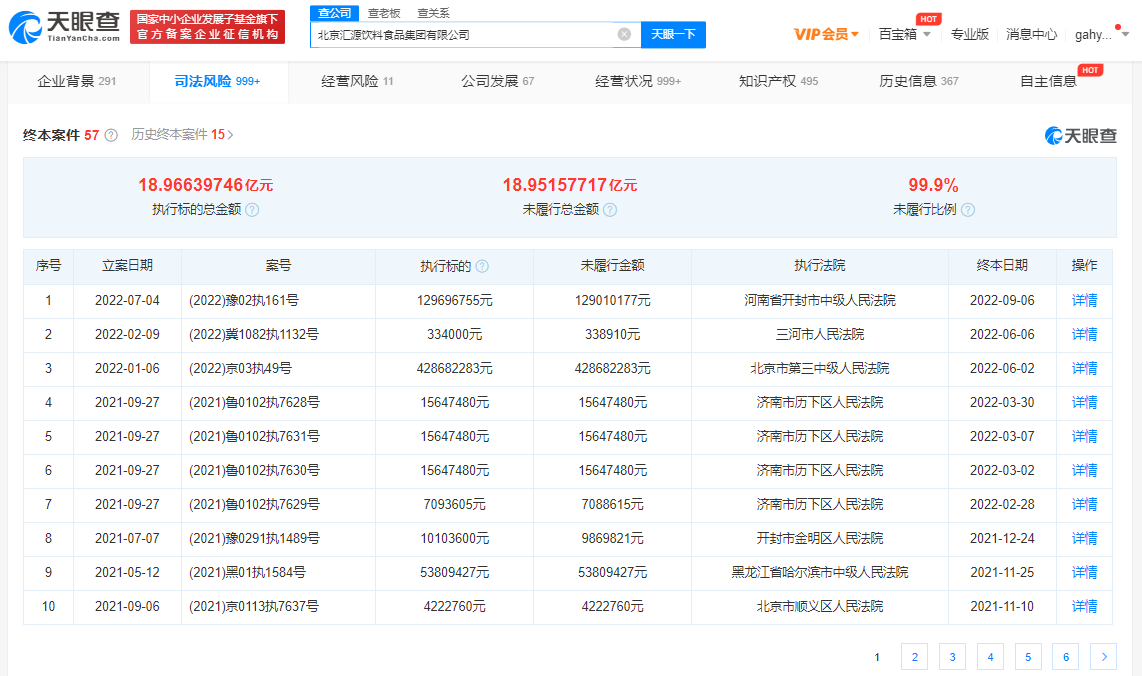Show help for 执行标的总金额
The width and height of the screenshot is (1142, 676).
tap(252, 210)
